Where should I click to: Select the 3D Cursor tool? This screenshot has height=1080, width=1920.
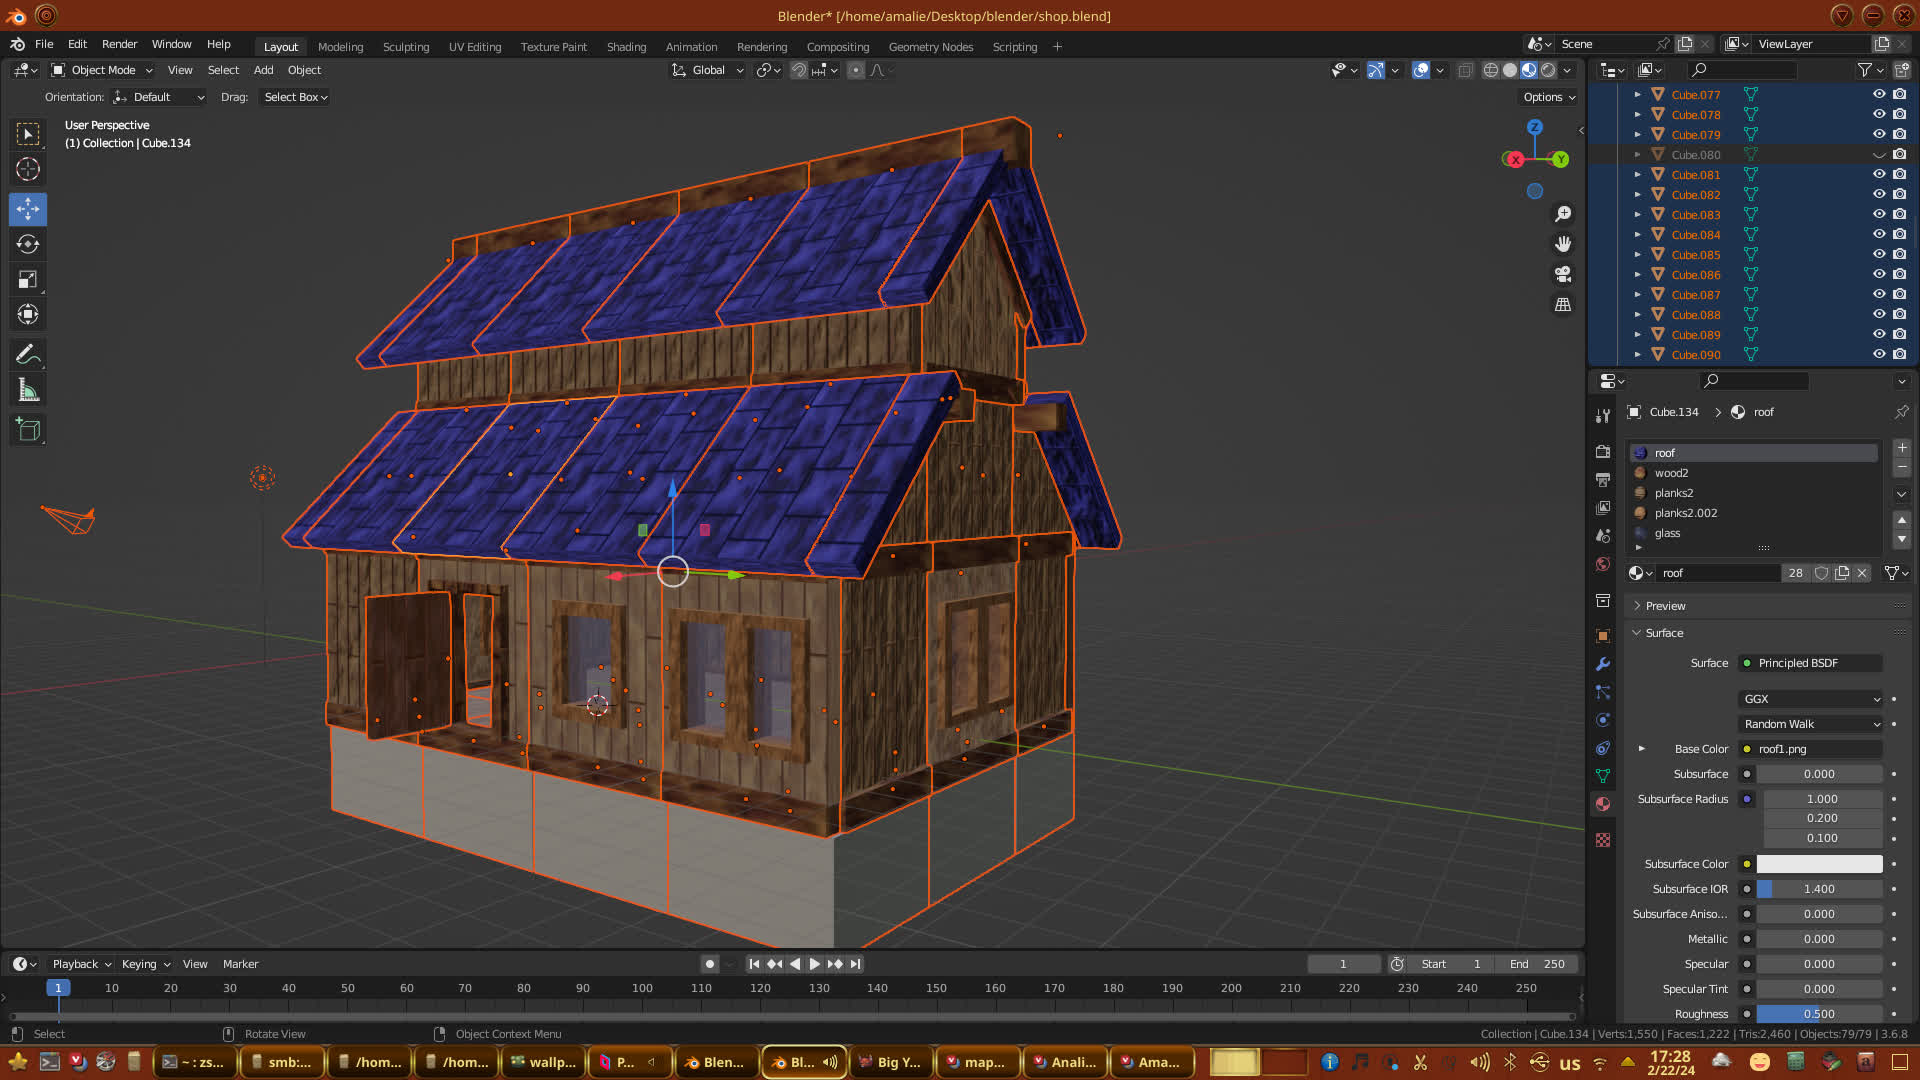(28, 169)
